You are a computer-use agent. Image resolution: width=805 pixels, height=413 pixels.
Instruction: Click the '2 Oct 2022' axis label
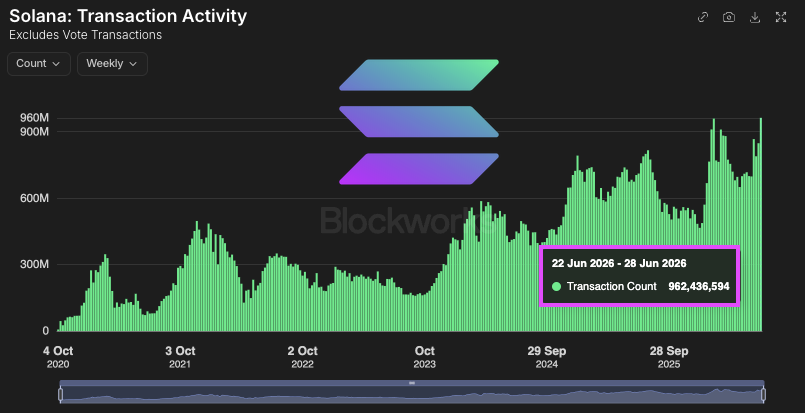tap(302, 357)
